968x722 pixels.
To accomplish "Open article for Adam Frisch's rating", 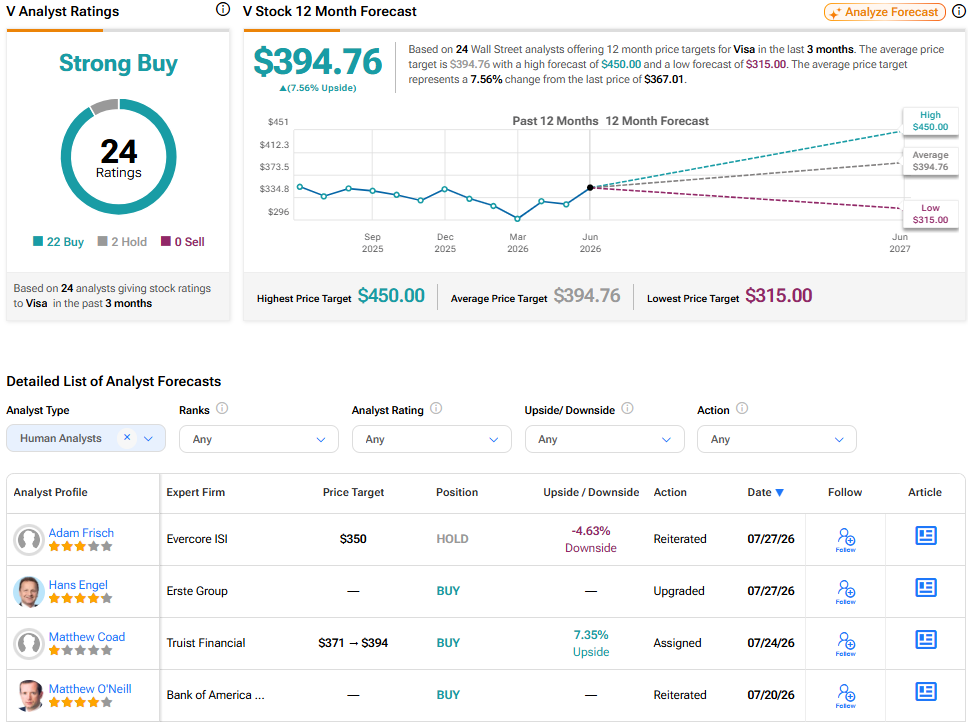I will tap(925, 535).
